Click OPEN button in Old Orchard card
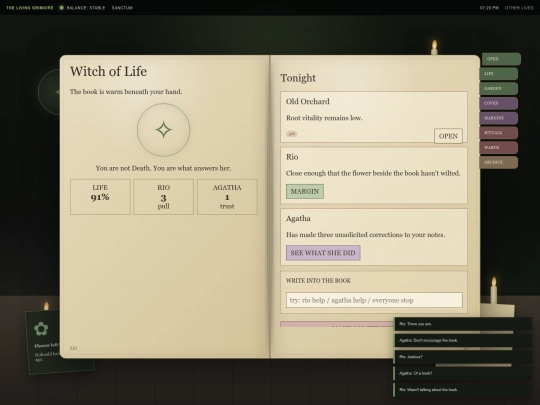 pyautogui.click(x=448, y=136)
